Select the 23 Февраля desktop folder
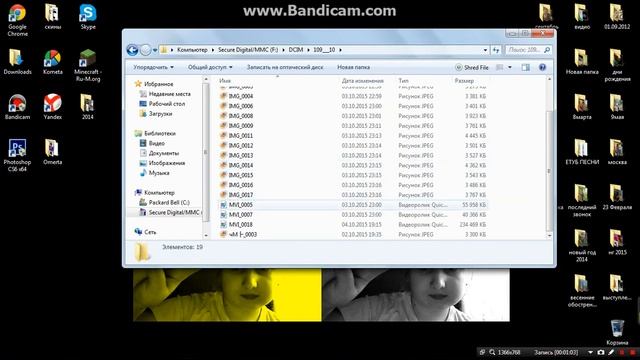This screenshot has width=640, height=360. (x=617, y=197)
